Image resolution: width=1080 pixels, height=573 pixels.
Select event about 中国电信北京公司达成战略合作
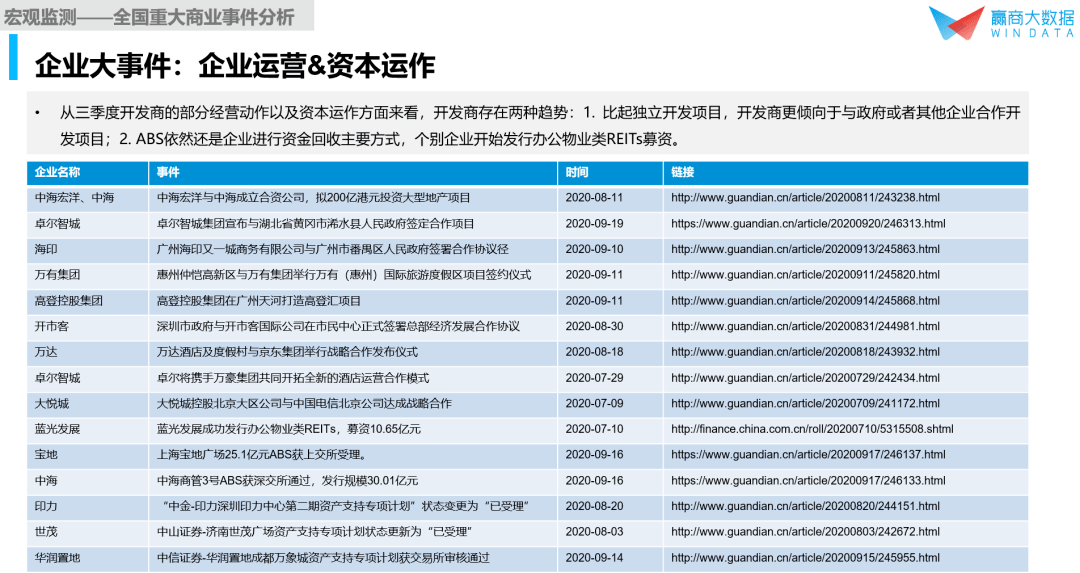pos(304,404)
